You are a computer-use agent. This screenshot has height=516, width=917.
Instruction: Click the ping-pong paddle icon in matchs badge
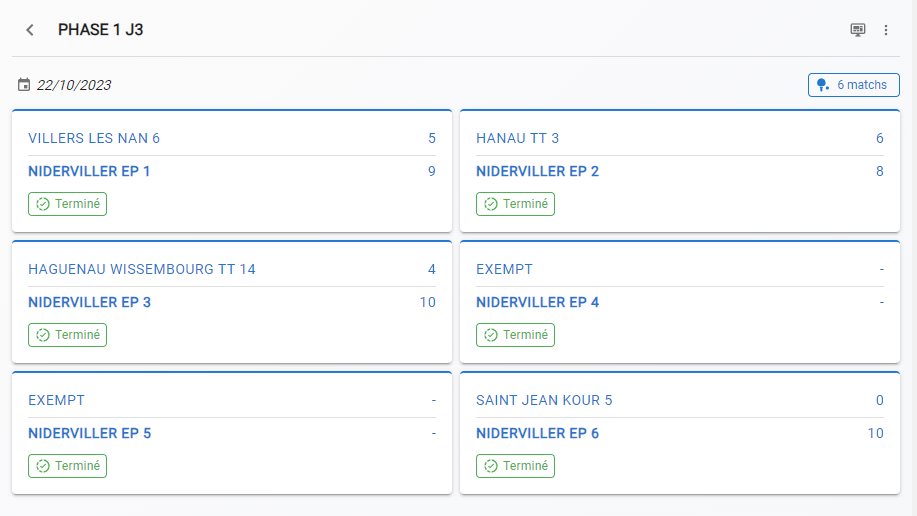823,85
